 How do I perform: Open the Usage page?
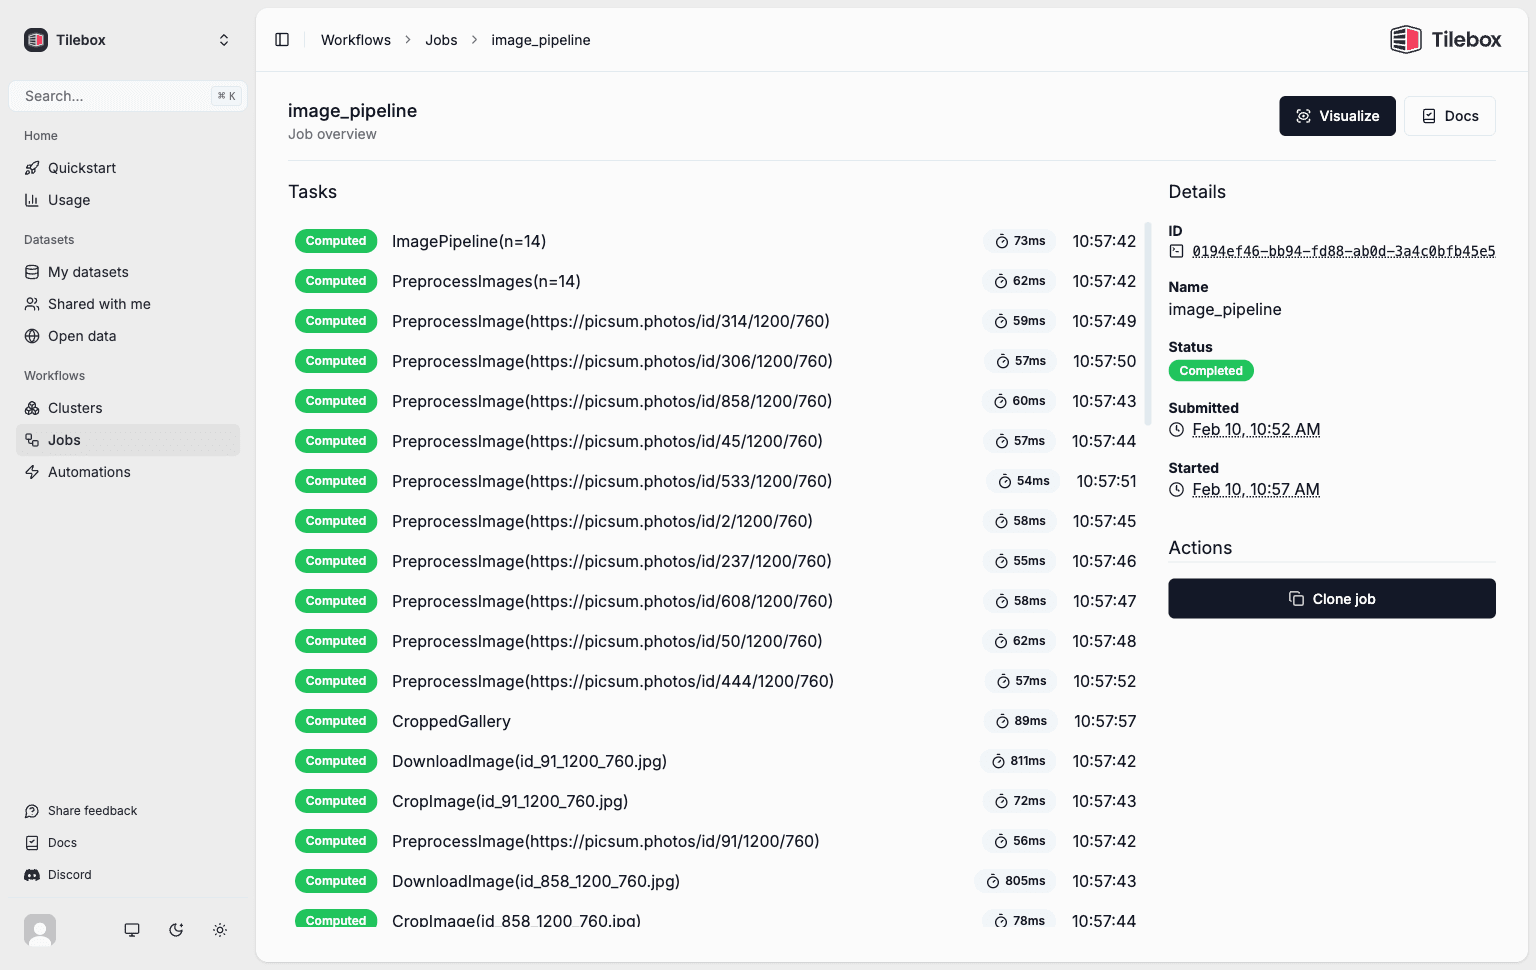[x=128, y=200]
